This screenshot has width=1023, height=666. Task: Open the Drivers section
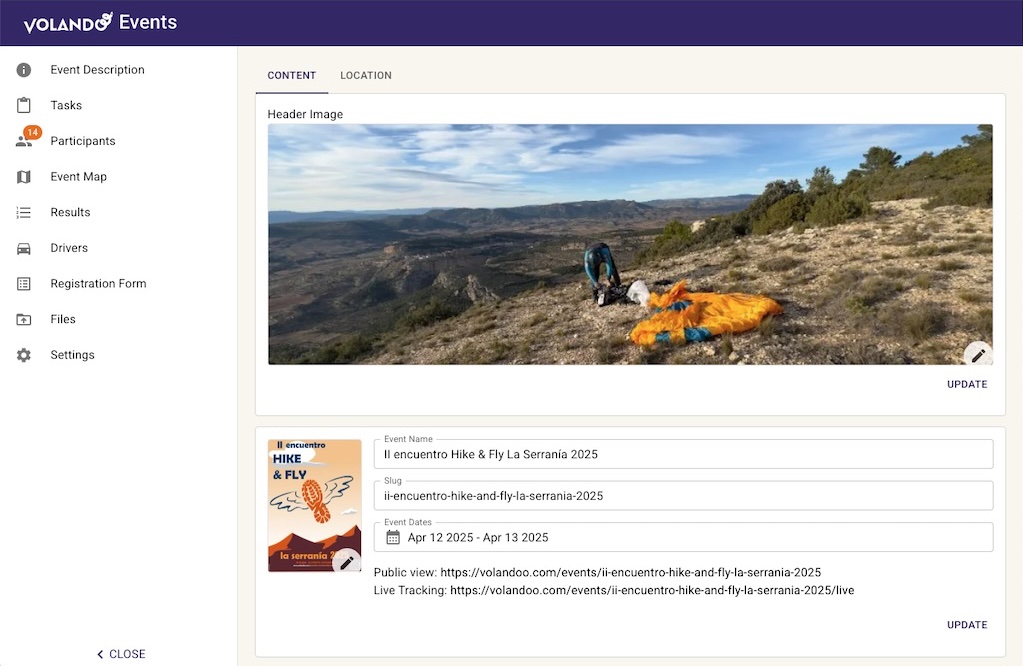coord(68,247)
